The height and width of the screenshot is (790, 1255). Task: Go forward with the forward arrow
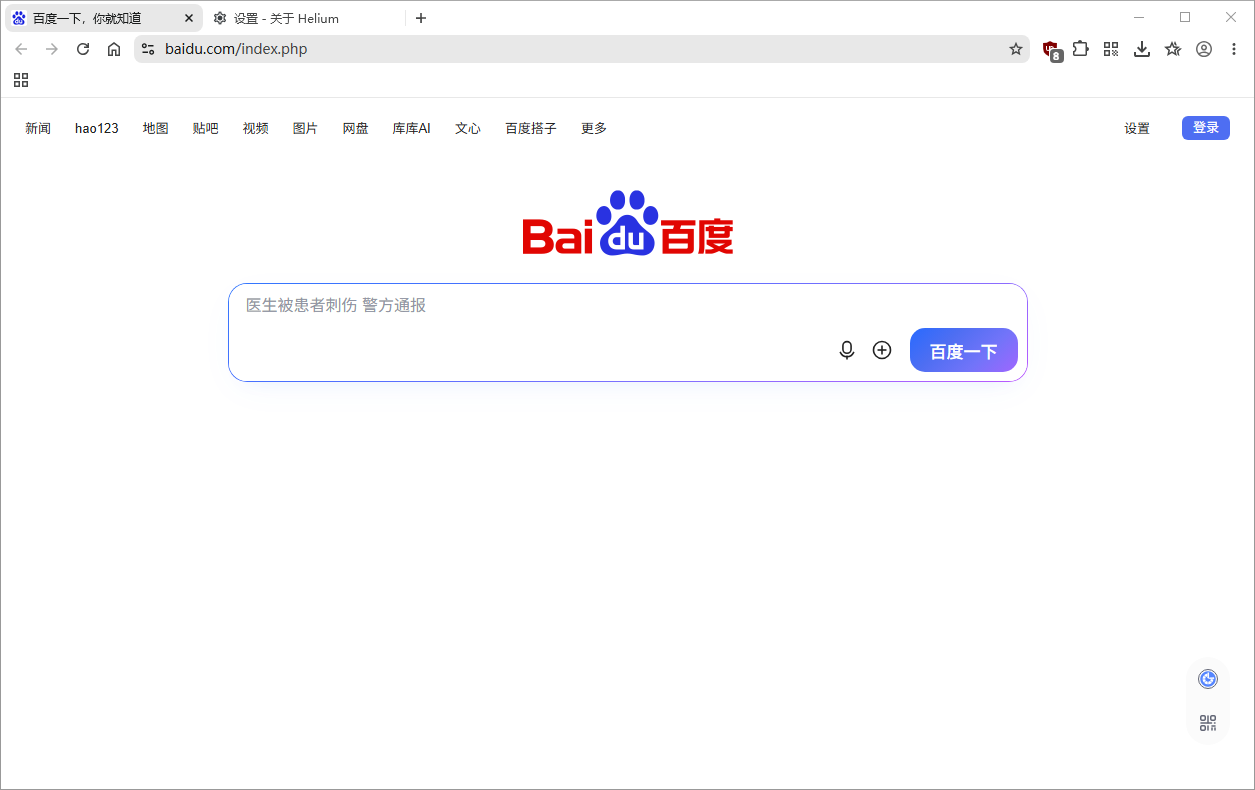[52, 49]
